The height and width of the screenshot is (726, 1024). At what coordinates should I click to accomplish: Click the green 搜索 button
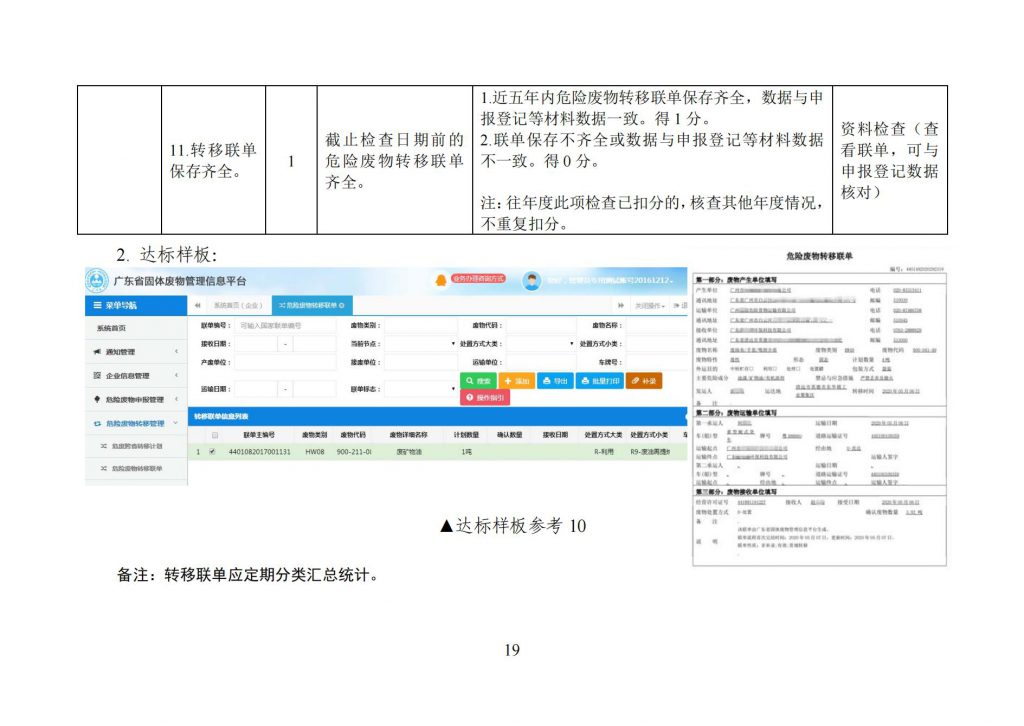(478, 381)
